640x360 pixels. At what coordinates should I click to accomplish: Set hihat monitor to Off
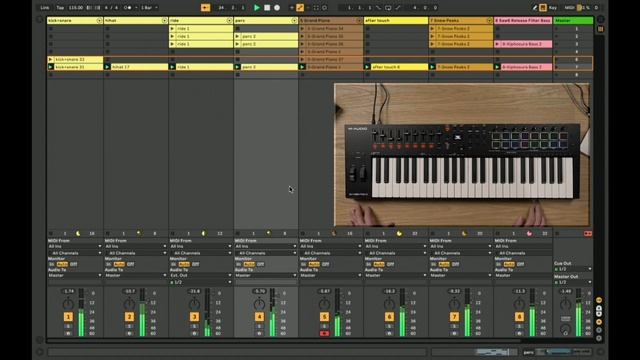pyautogui.click(x=130, y=264)
